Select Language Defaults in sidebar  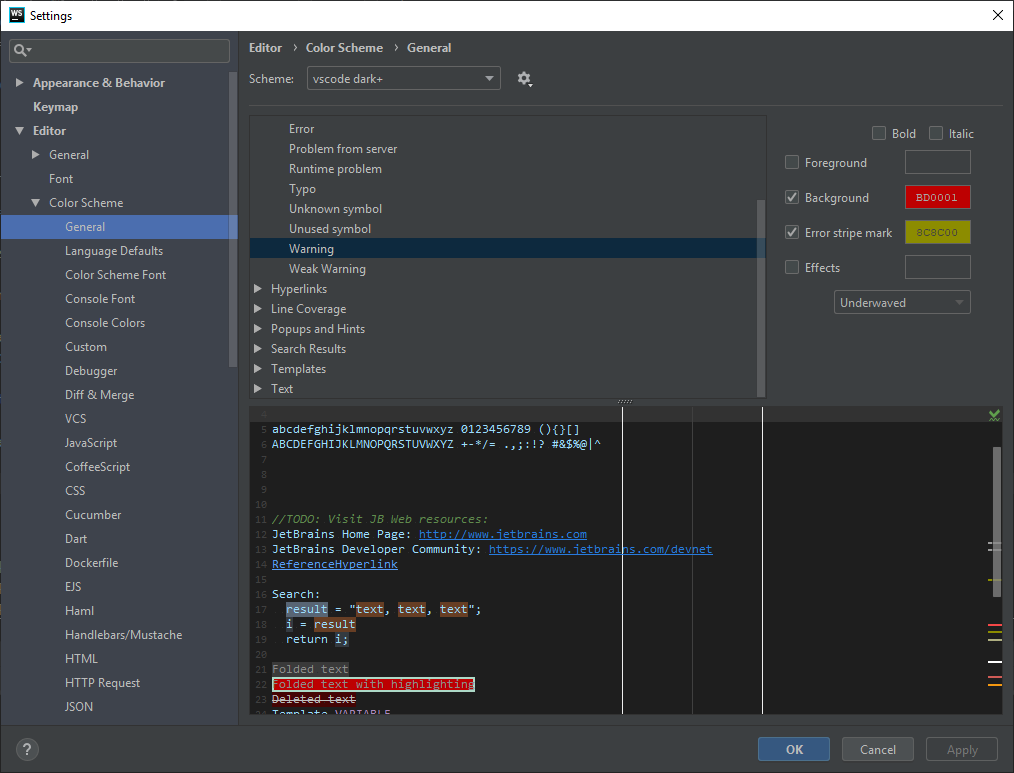coord(114,251)
